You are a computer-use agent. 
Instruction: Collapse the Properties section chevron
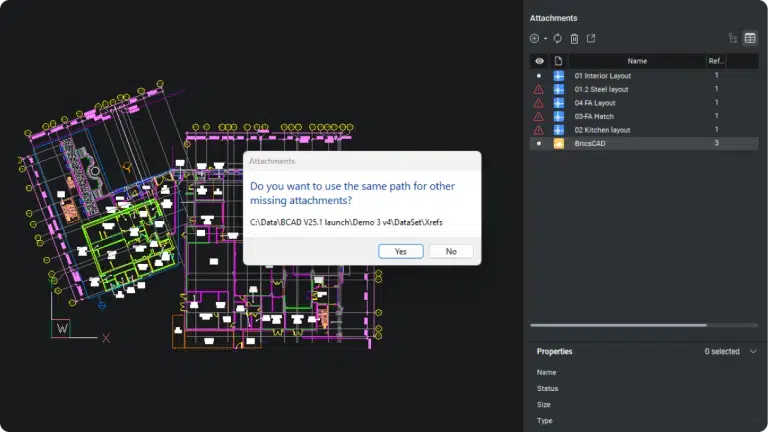(x=753, y=352)
